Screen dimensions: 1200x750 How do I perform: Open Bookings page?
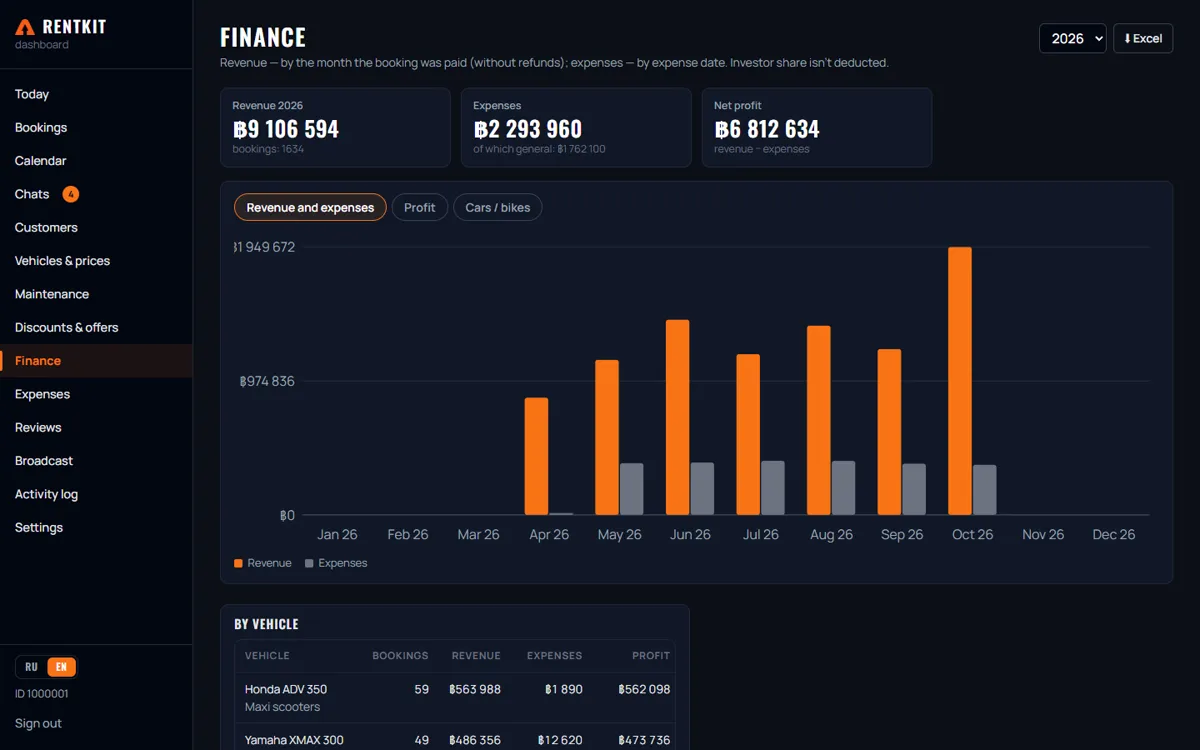(x=96, y=127)
